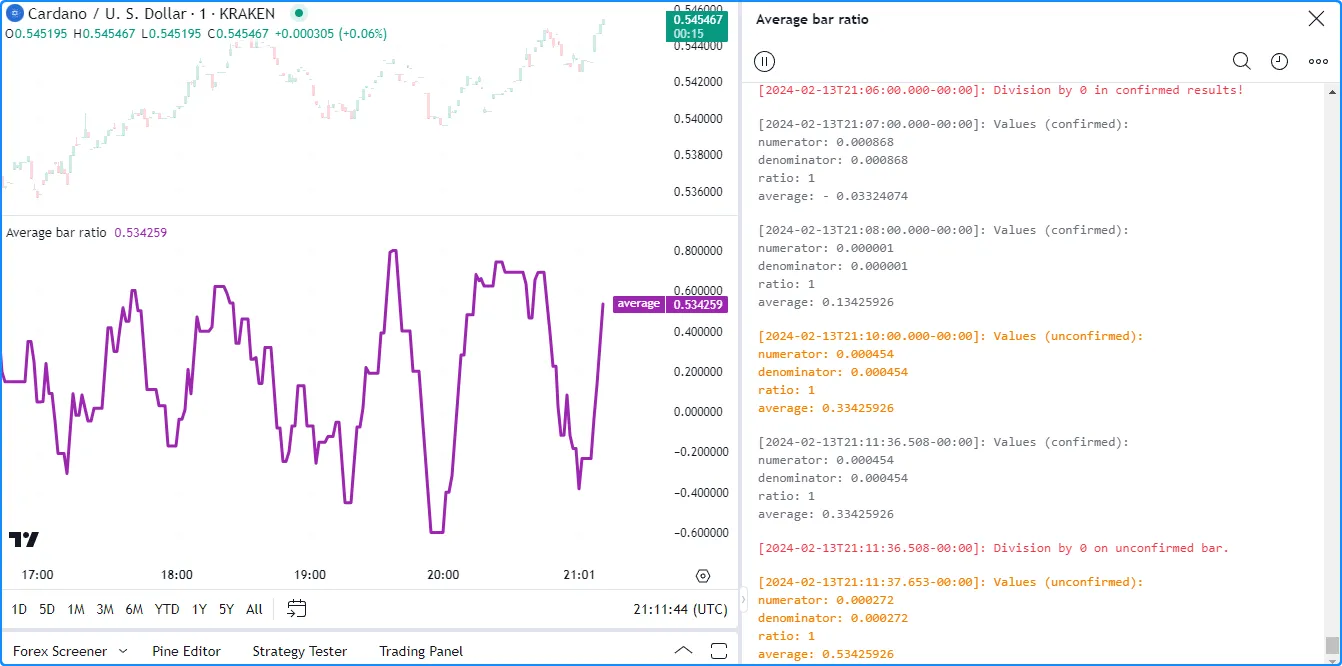
Task: Click the 21:11:44 (UTC) timezone clock
Action: click(x=680, y=609)
